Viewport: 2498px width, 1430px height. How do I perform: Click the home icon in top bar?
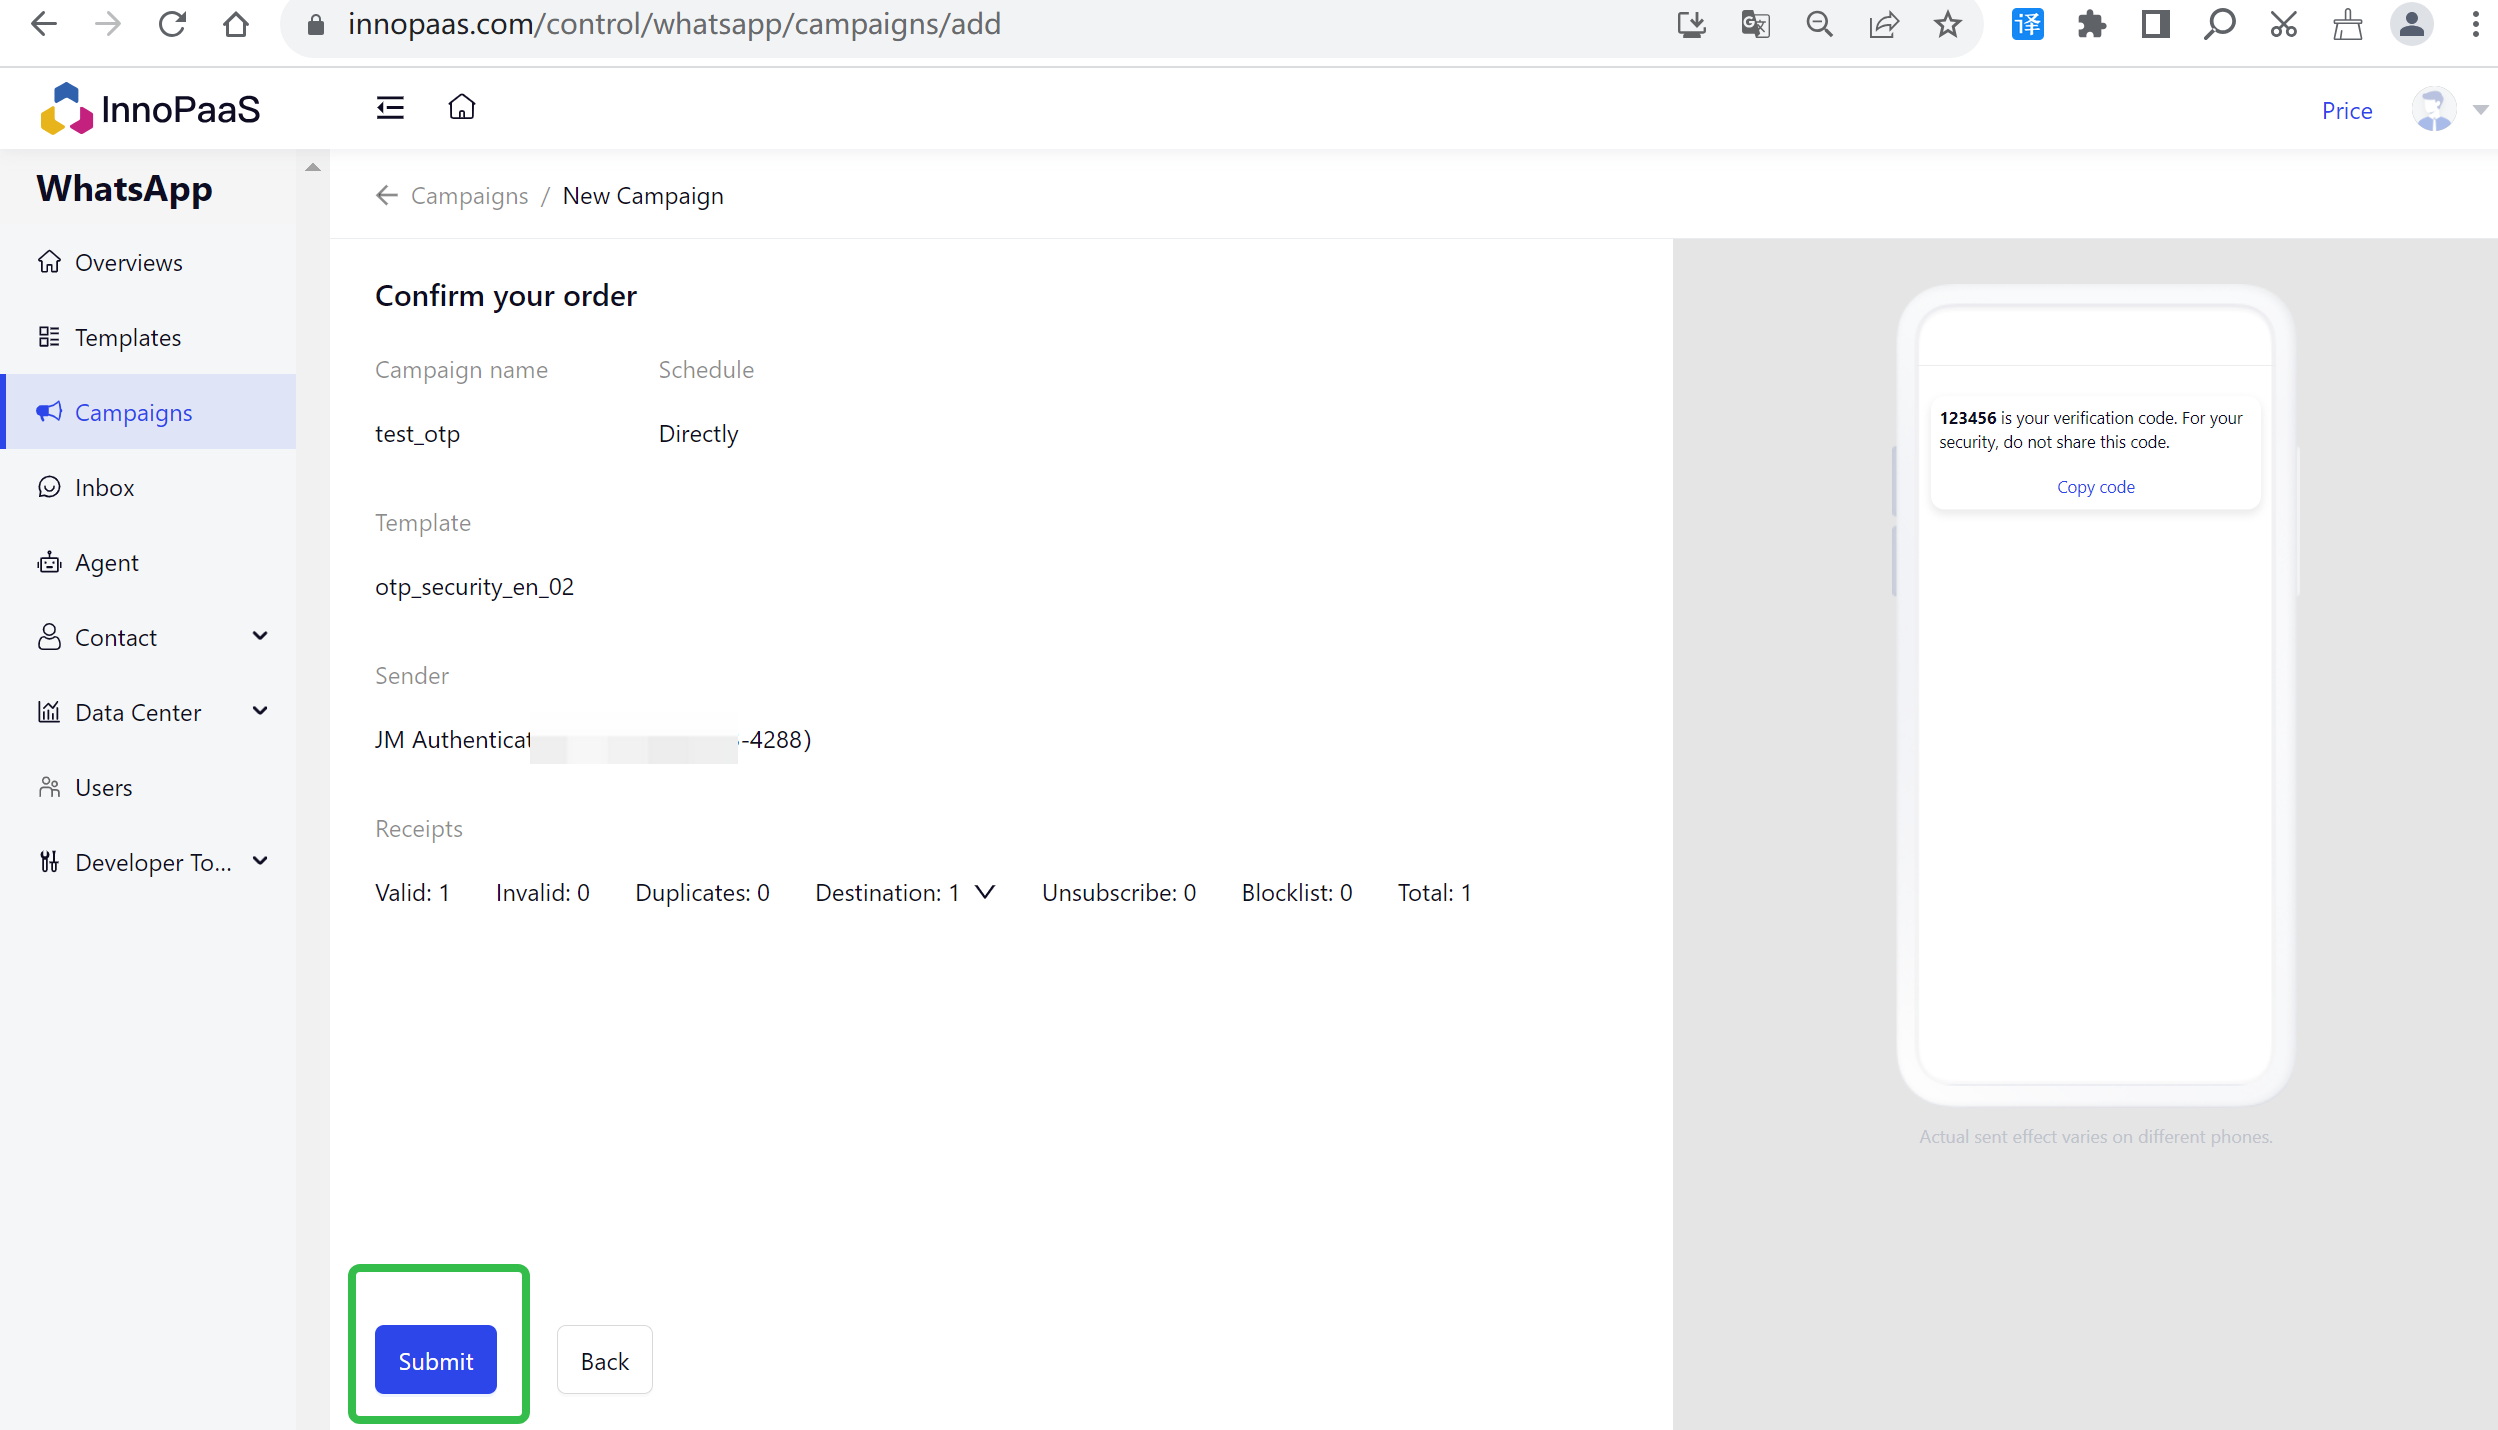tap(461, 107)
